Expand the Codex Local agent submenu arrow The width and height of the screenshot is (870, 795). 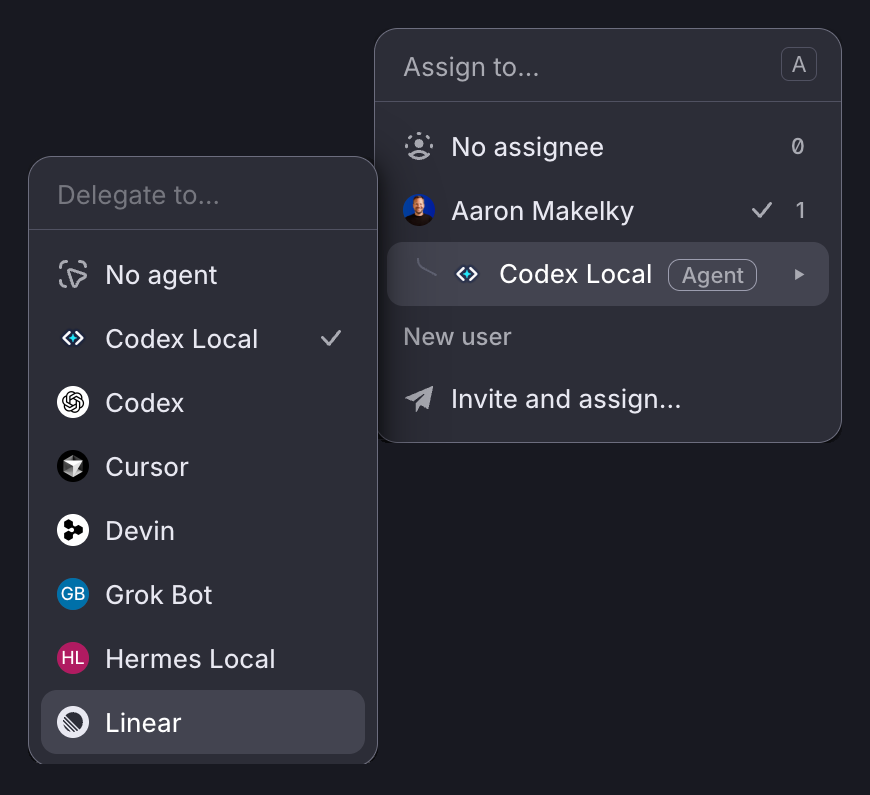pyautogui.click(x=799, y=275)
